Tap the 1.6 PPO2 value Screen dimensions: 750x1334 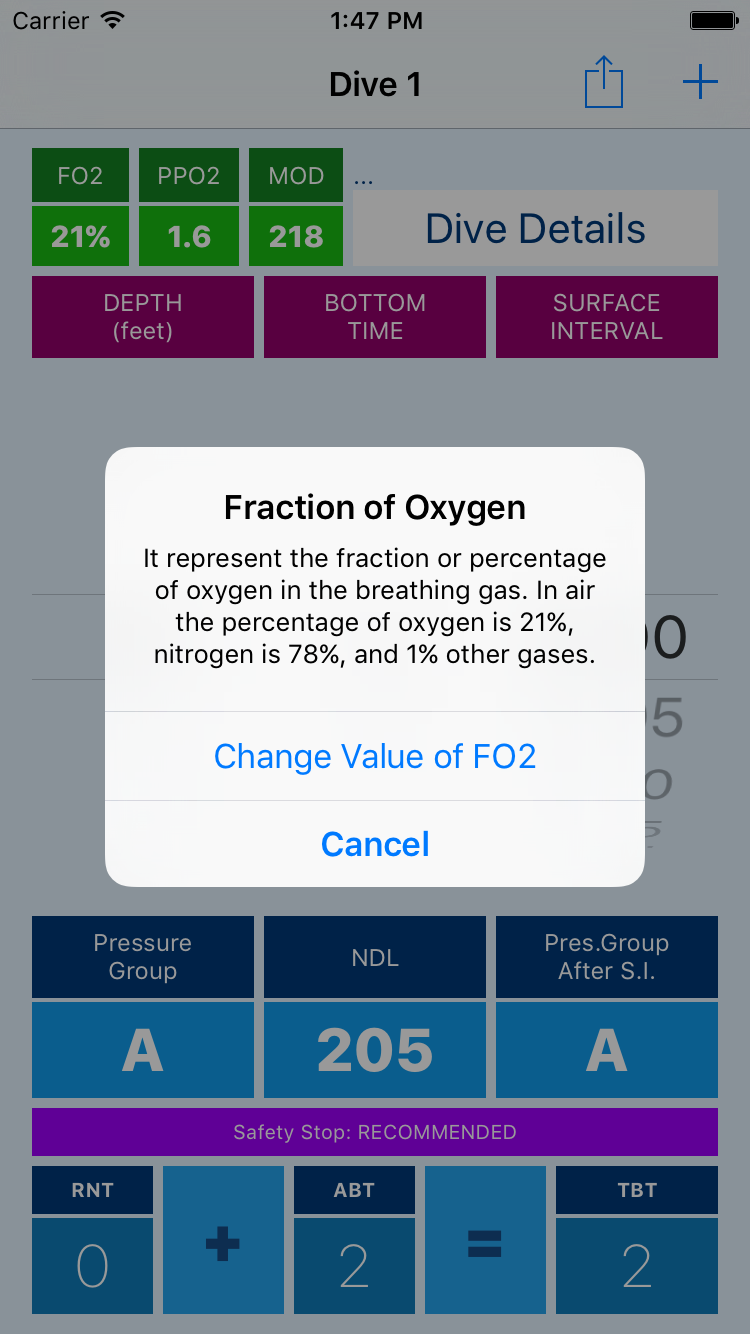pyautogui.click(x=188, y=237)
